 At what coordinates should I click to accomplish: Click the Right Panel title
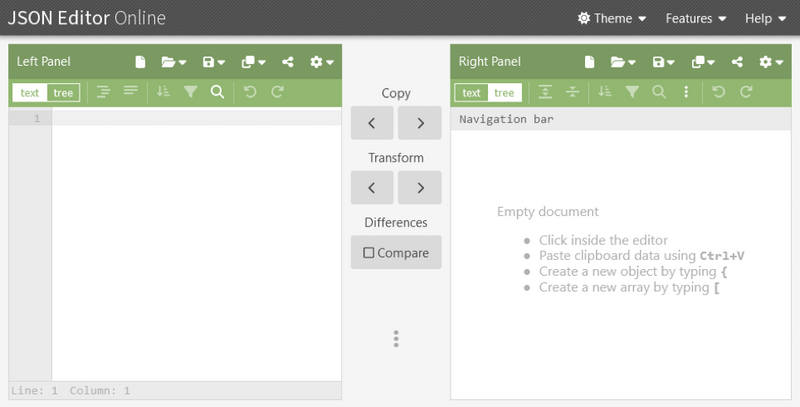click(490, 62)
